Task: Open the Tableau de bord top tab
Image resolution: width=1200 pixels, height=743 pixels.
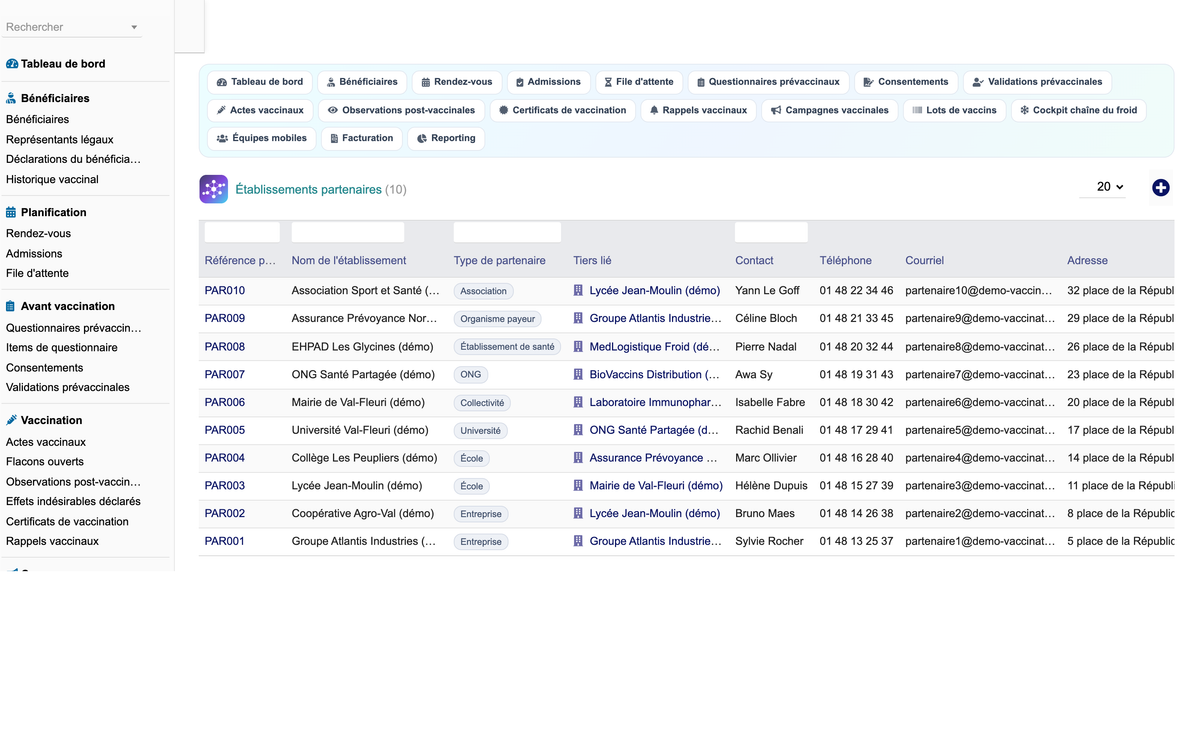Action: tap(260, 82)
